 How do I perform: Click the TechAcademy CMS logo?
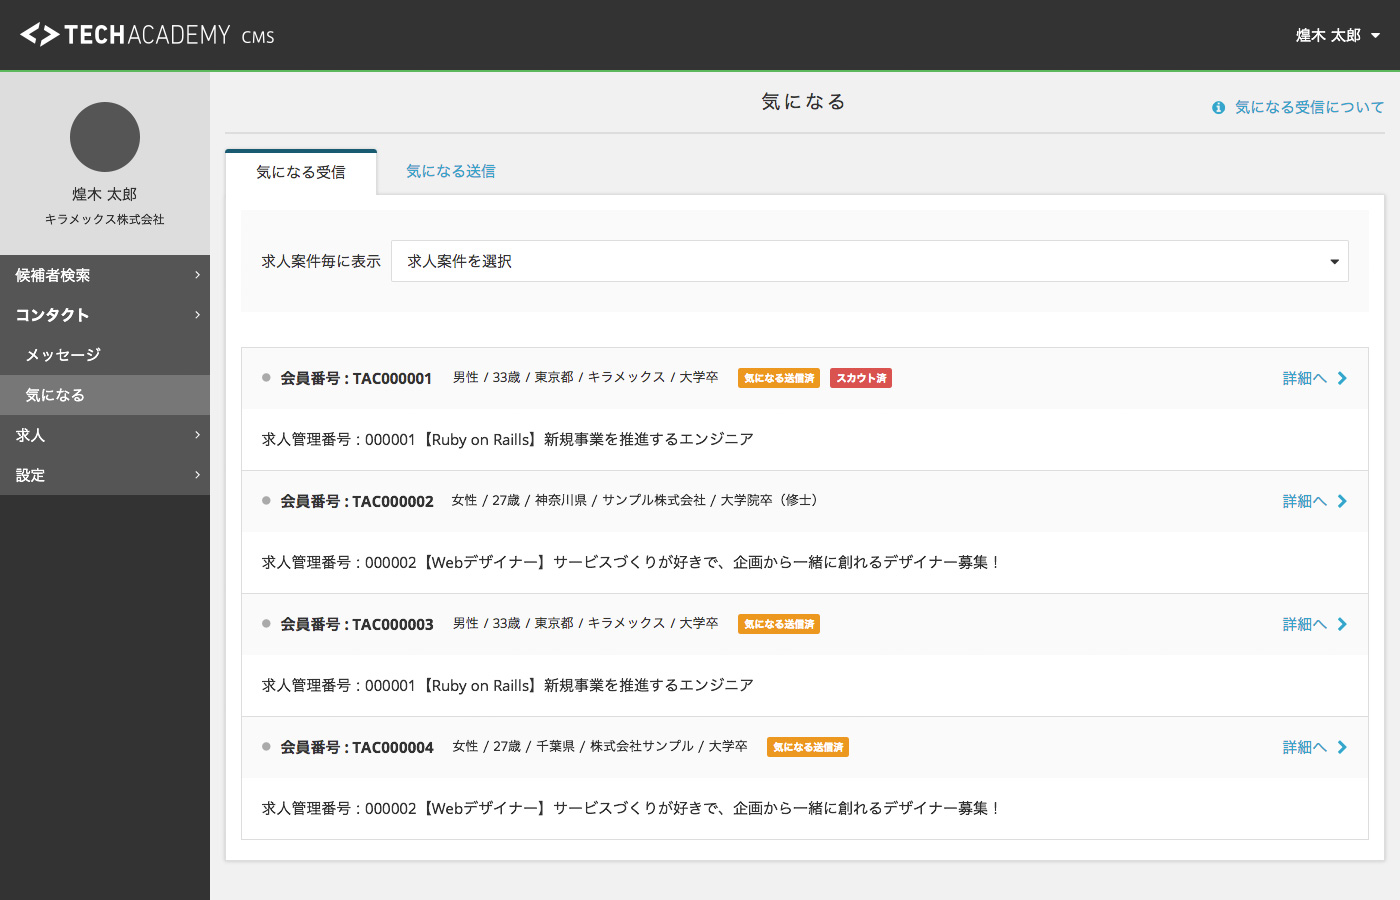click(147, 35)
